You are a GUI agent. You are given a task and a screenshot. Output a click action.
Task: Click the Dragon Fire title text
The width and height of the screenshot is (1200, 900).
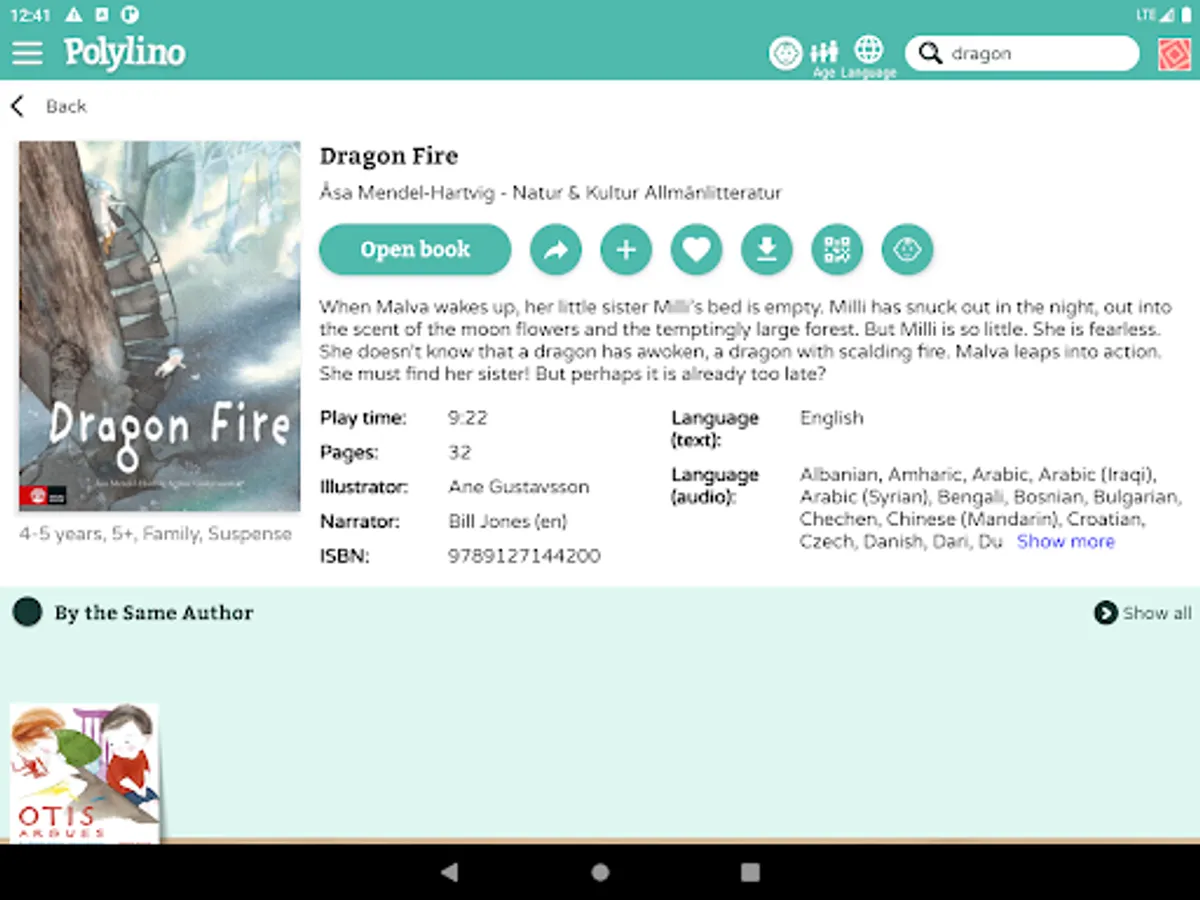point(389,156)
